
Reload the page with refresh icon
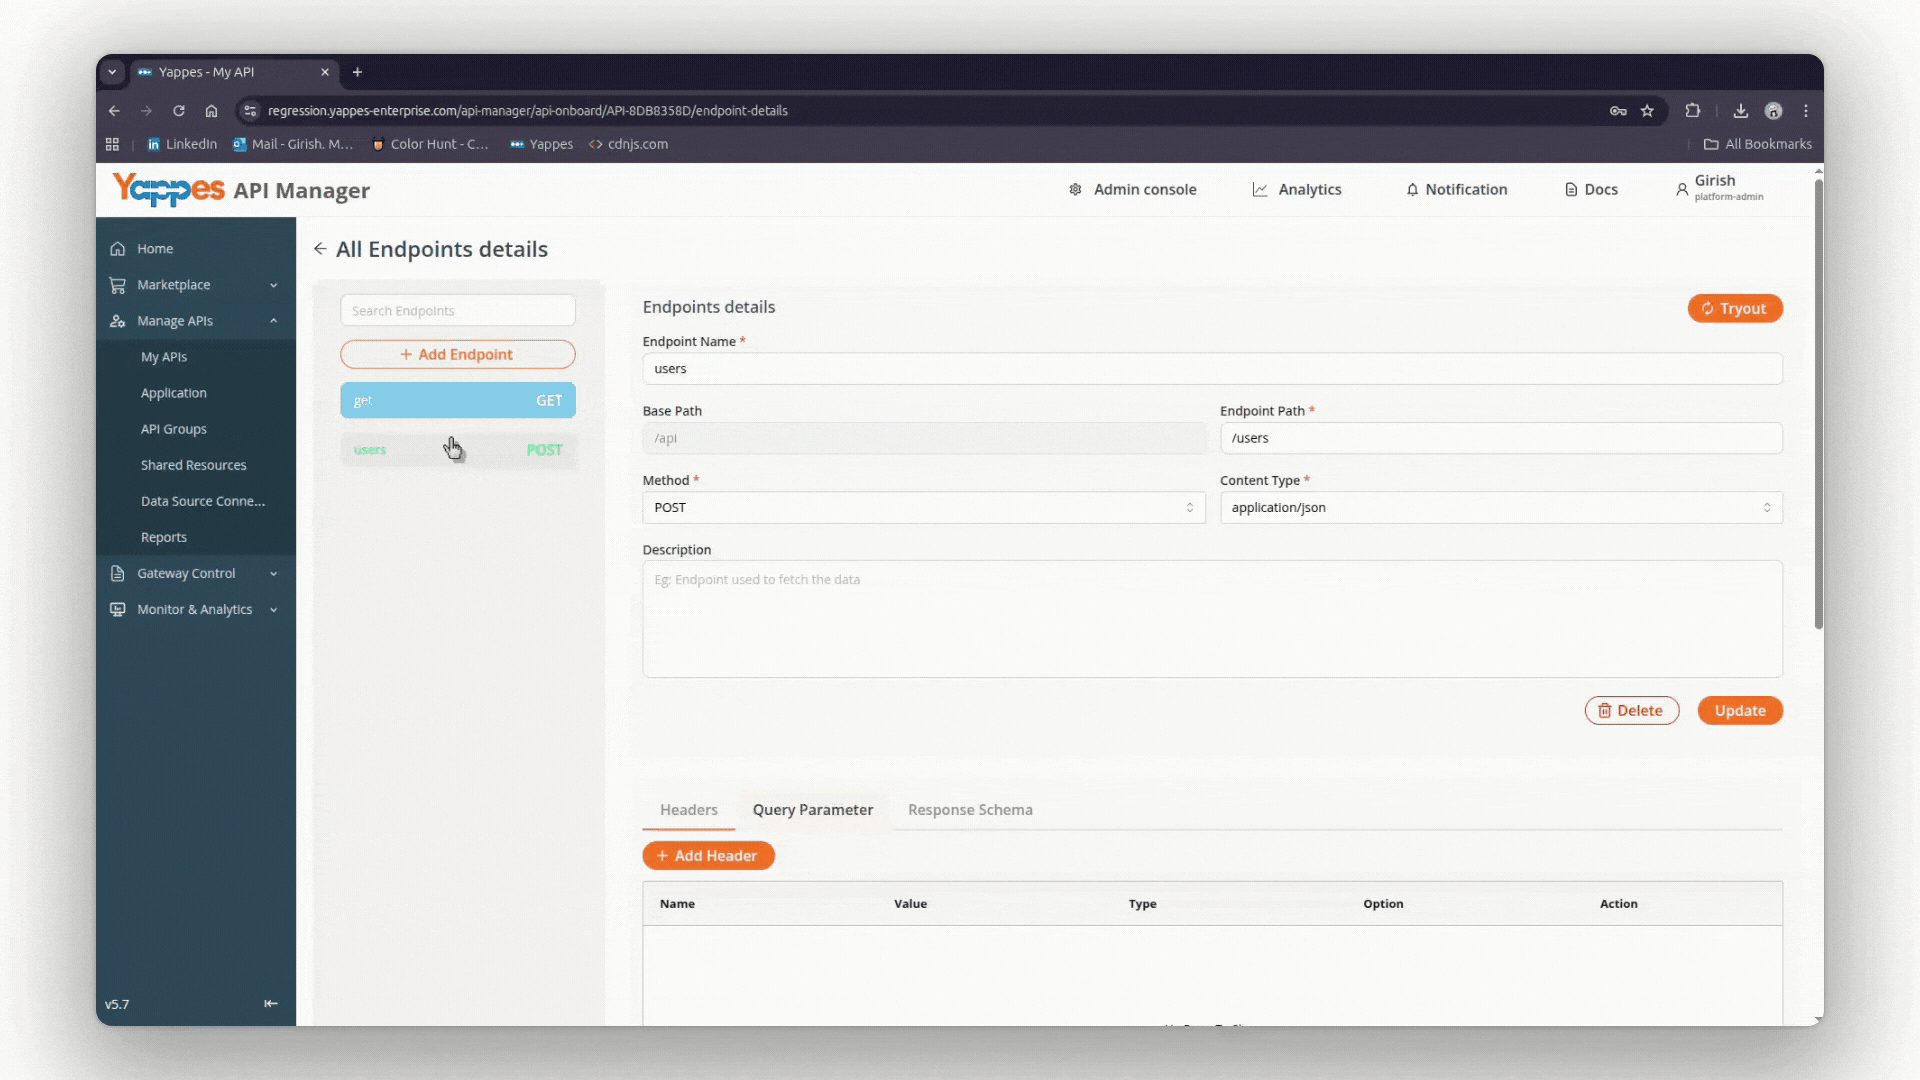(179, 111)
